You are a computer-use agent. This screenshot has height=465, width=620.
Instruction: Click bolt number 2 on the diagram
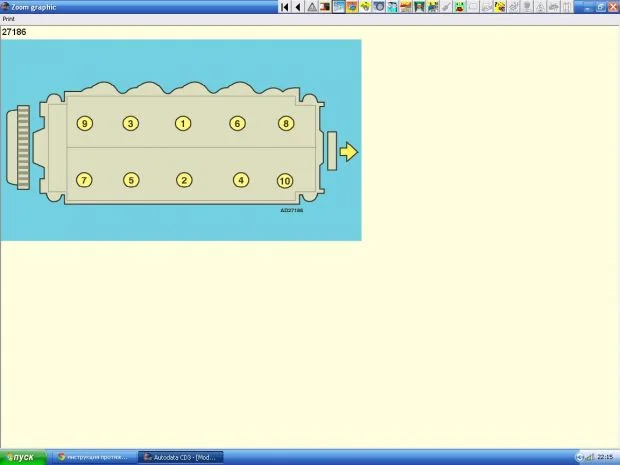[x=183, y=181]
